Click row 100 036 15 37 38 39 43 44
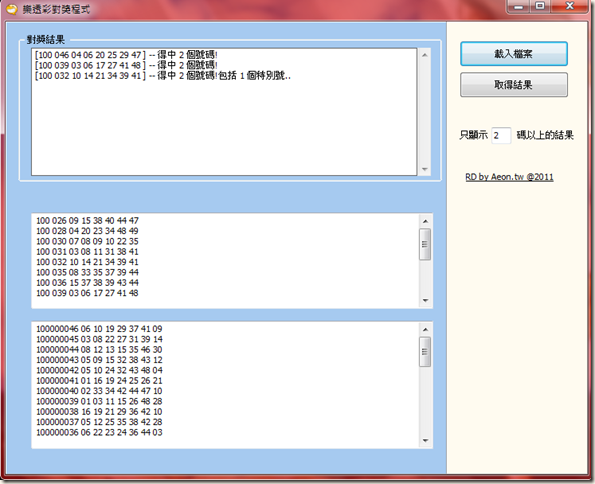The image size is (595, 484). pos(87,282)
